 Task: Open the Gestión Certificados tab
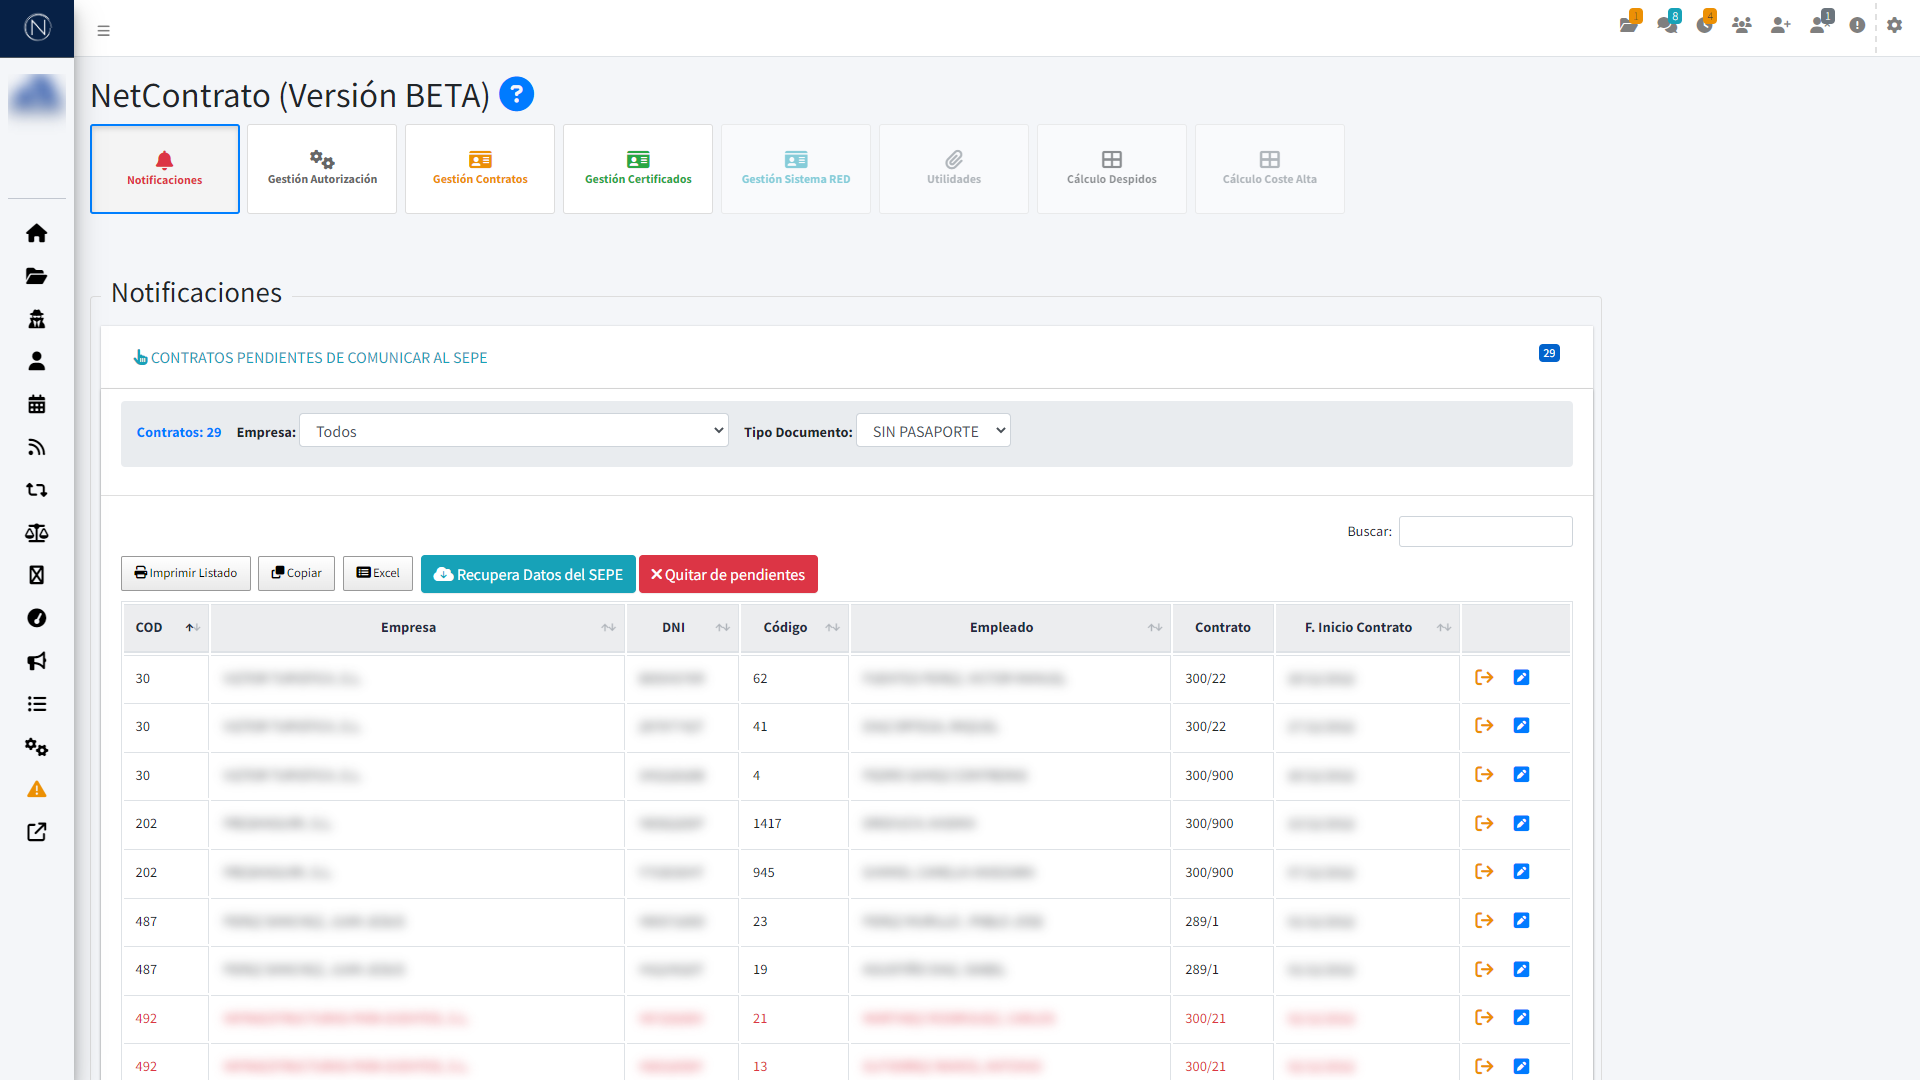(638, 169)
